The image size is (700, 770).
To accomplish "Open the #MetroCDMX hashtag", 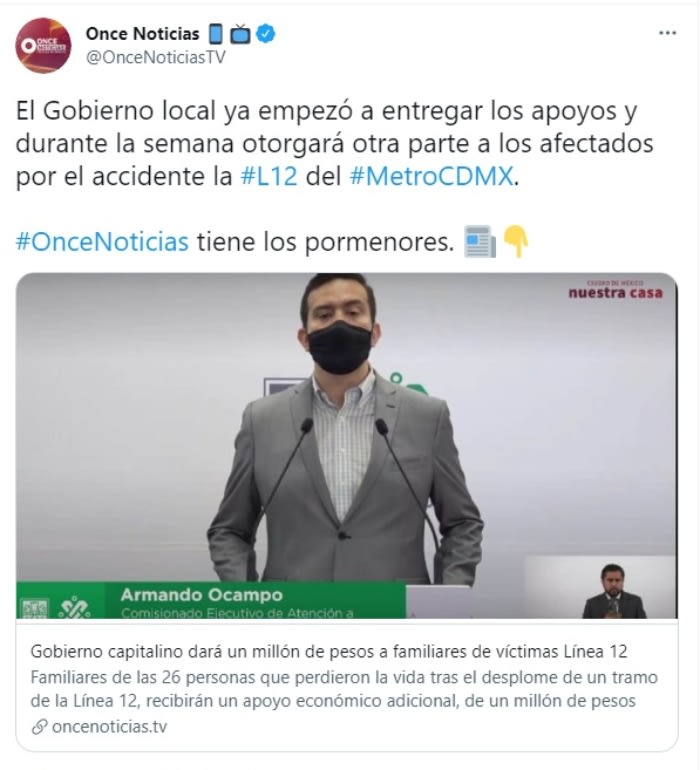I will pyautogui.click(x=431, y=176).
